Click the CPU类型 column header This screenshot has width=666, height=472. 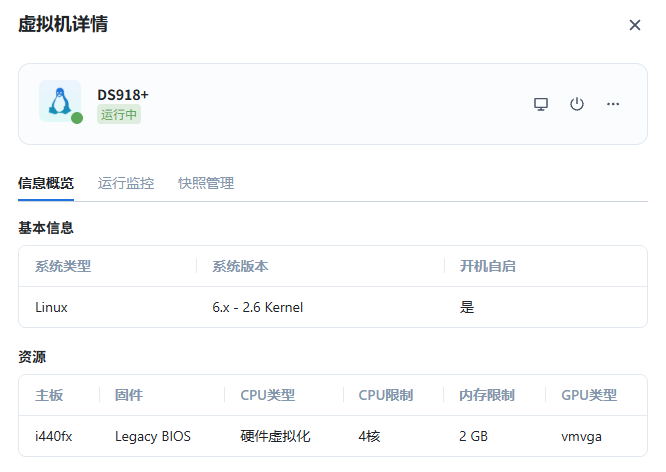coord(268,395)
